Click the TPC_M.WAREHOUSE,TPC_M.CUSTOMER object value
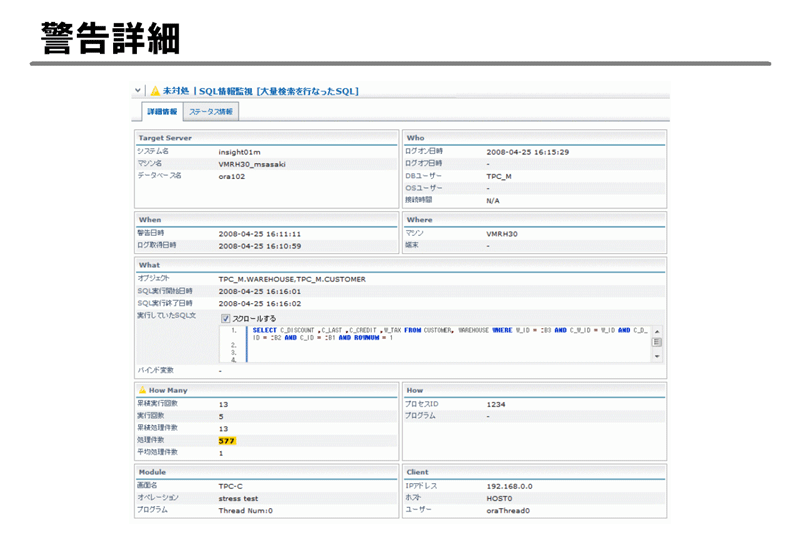 tap(292, 279)
